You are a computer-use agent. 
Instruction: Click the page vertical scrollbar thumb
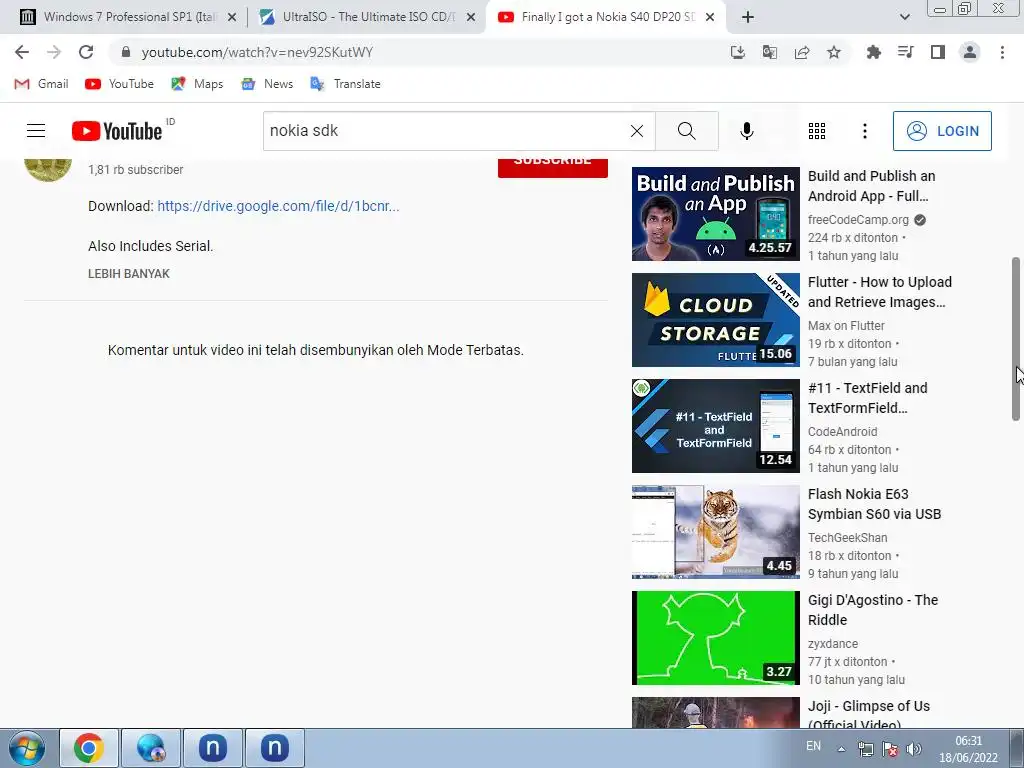click(1016, 339)
